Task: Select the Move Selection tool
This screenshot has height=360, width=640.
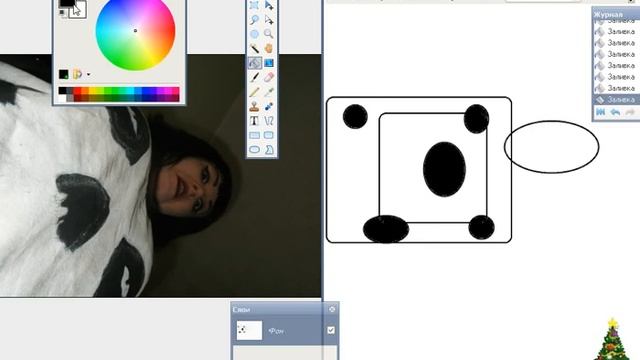Action: [269, 20]
